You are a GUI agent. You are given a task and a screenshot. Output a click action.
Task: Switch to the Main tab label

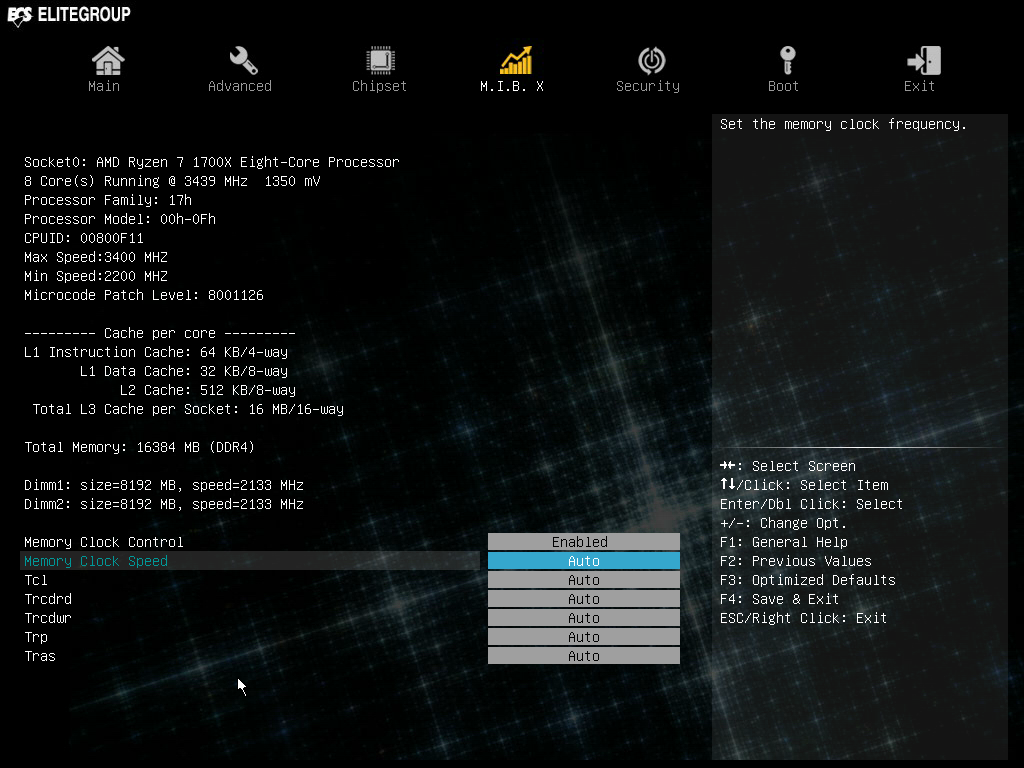click(104, 86)
